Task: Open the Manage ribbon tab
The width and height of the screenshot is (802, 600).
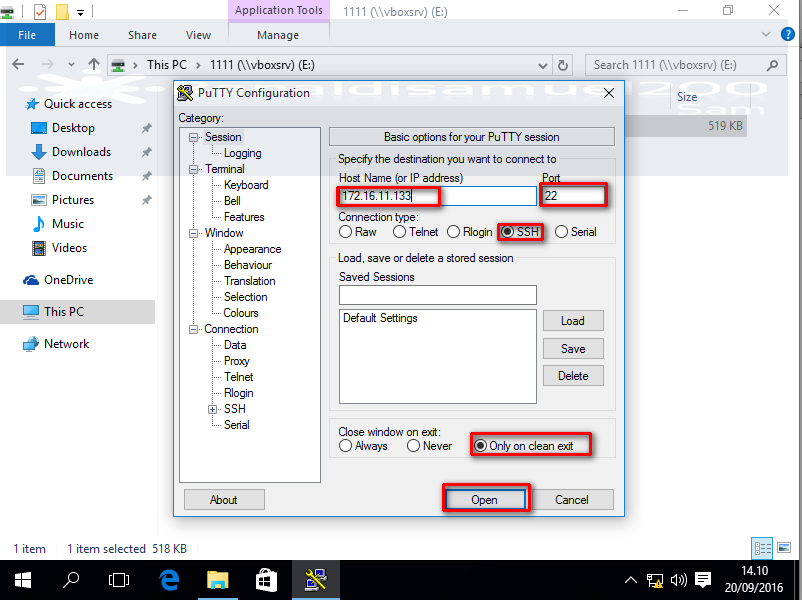Action: 278,35
